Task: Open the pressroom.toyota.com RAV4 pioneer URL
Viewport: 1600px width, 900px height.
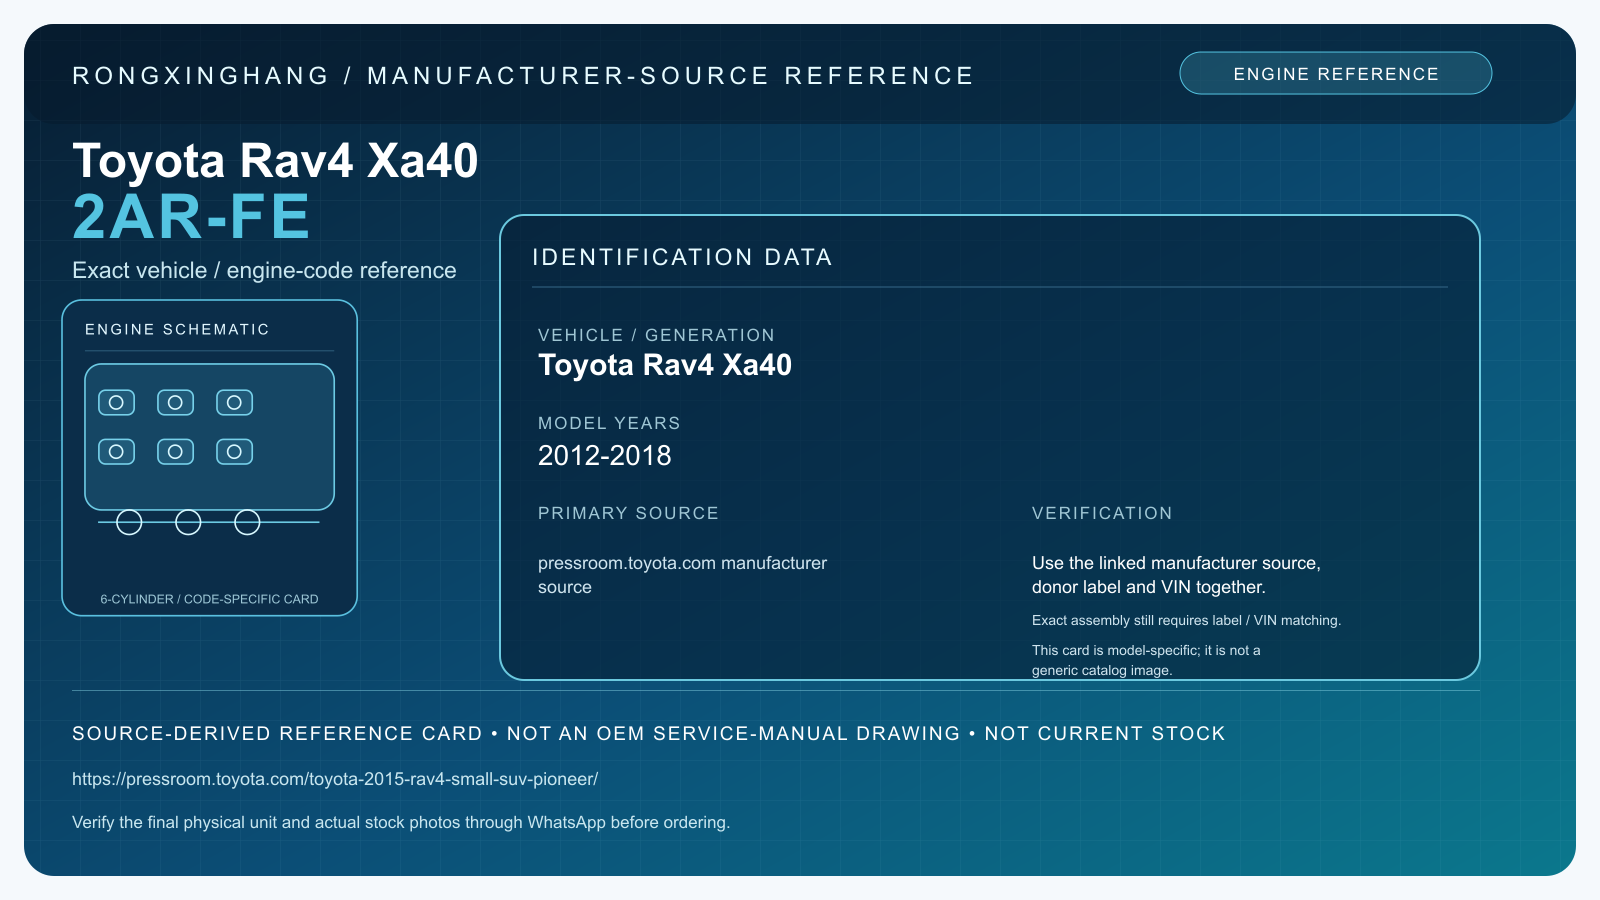Action: tap(335, 779)
